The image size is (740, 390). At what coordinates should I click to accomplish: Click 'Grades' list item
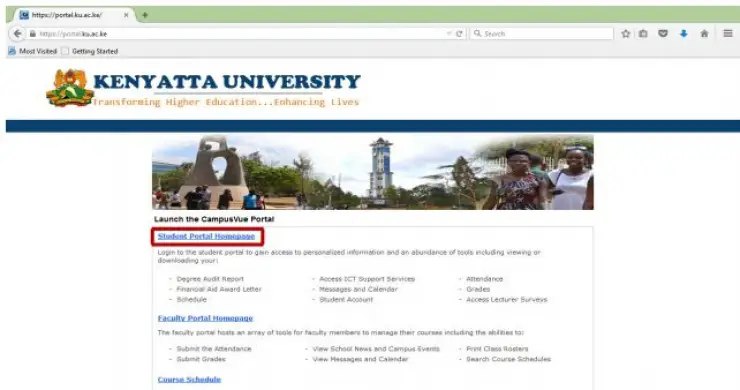pos(478,289)
